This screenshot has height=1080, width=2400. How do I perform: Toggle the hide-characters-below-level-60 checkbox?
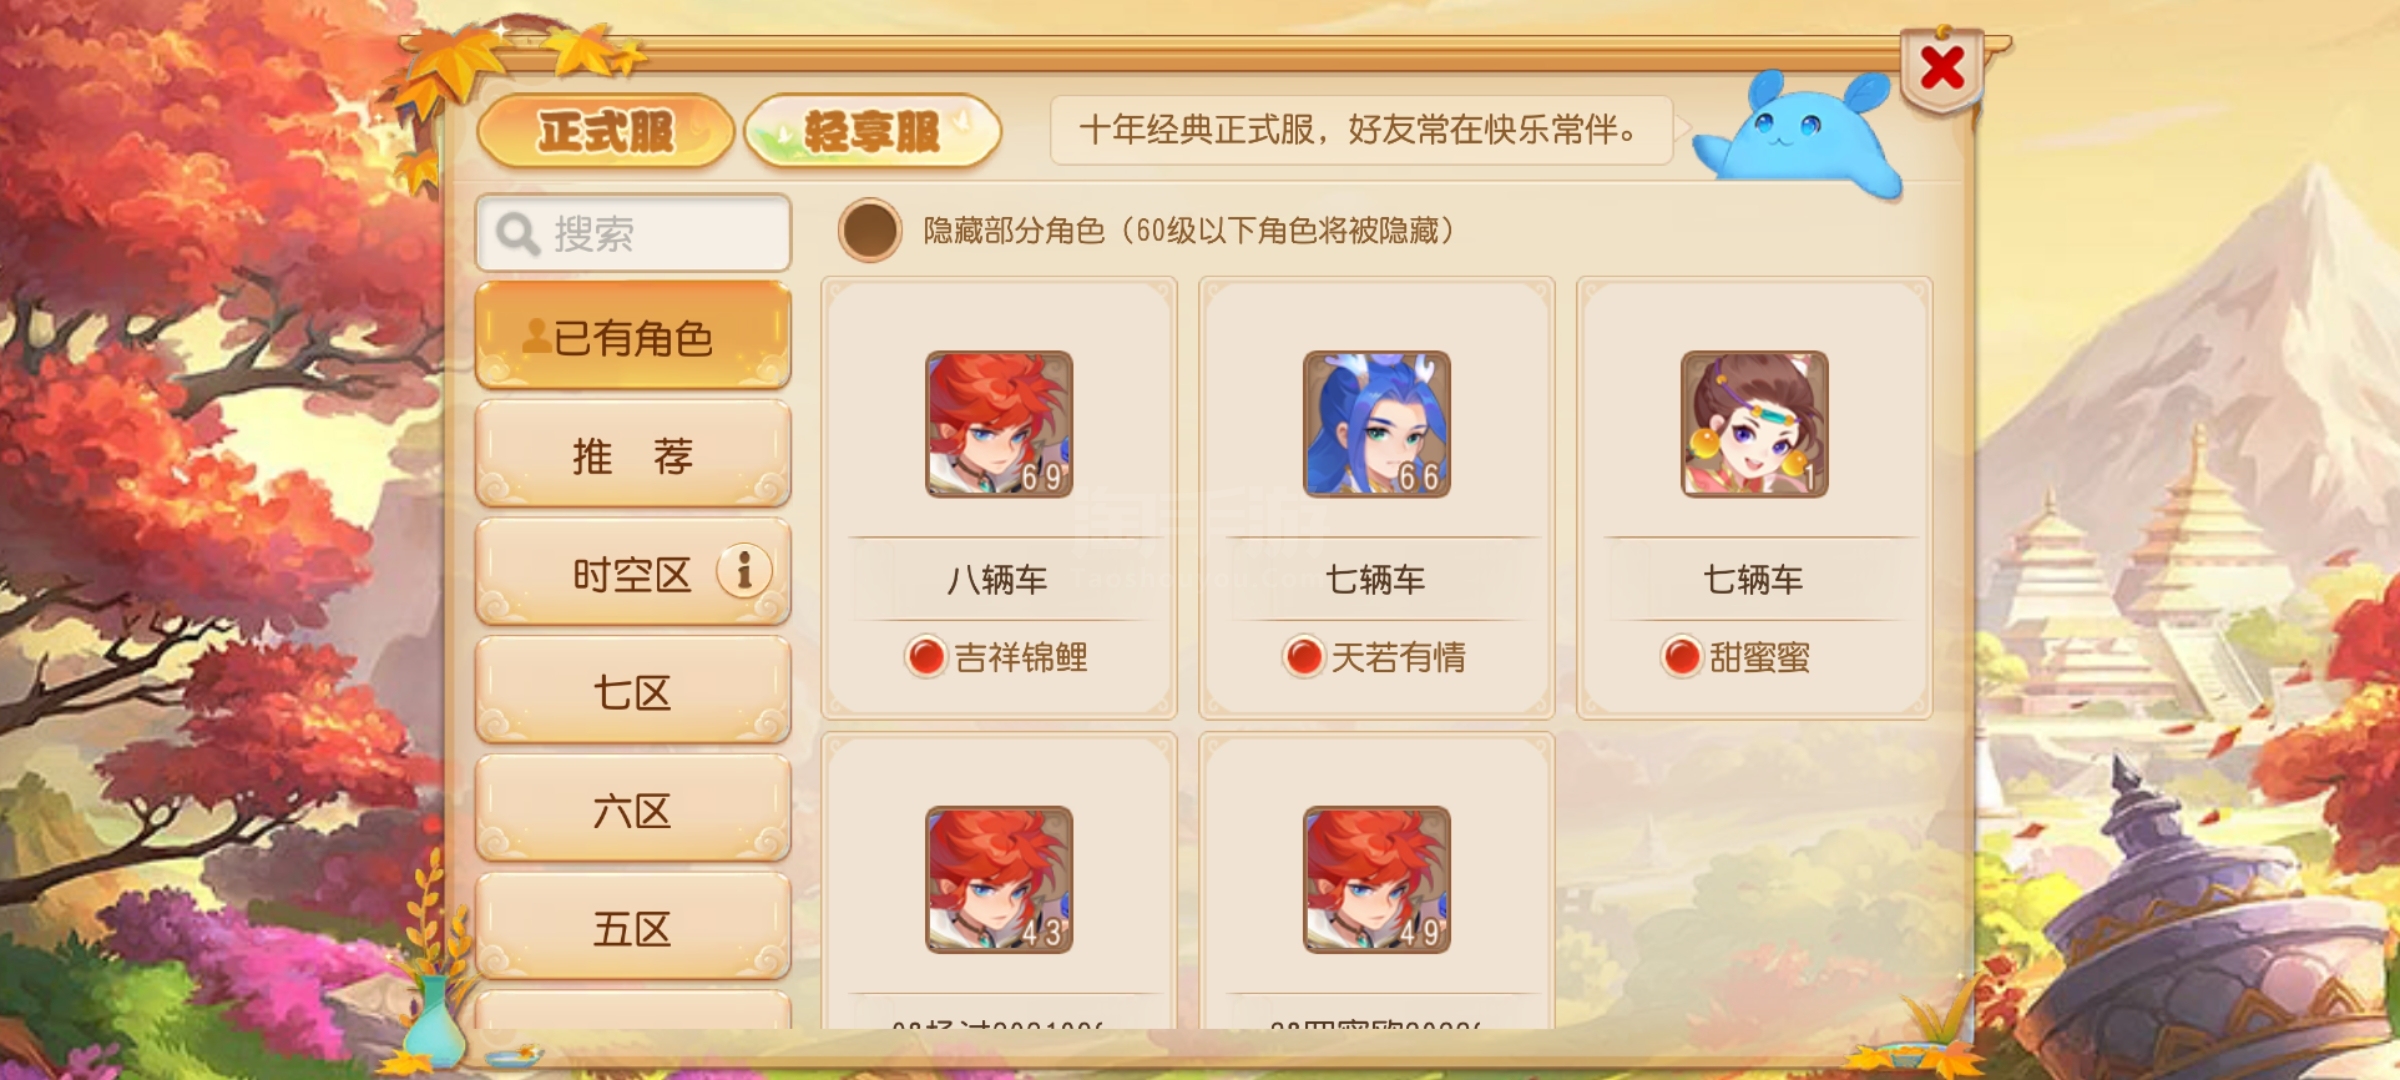(870, 230)
